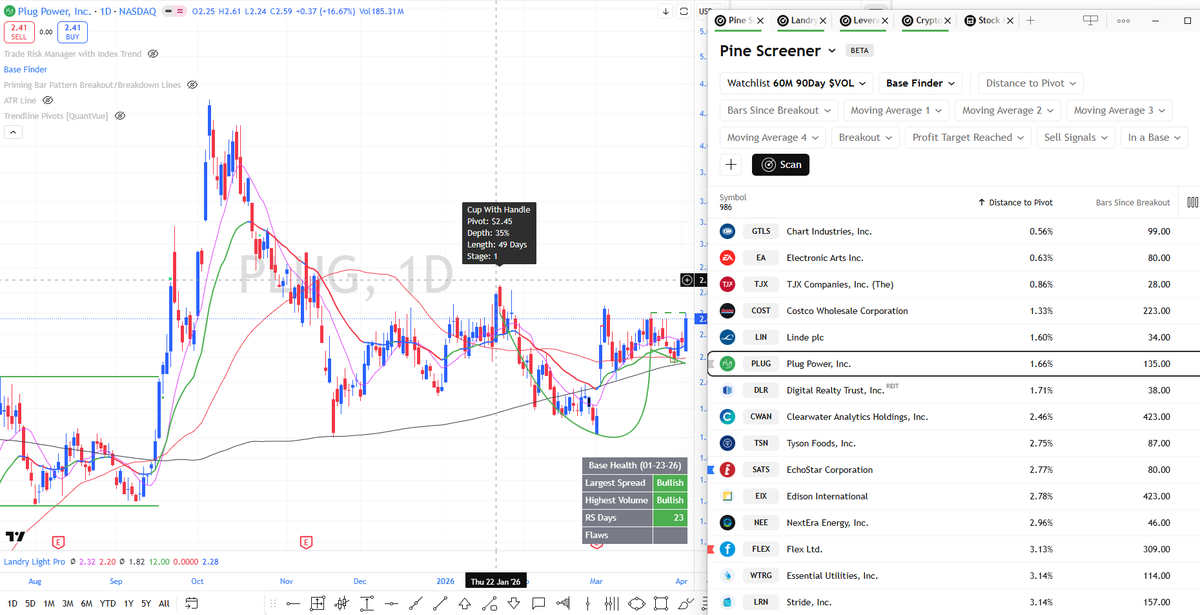The width and height of the screenshot is (1200, 615).
Task: Select the rectangle drawing tool
Action: pyautogui.click(x=661, y=603)
